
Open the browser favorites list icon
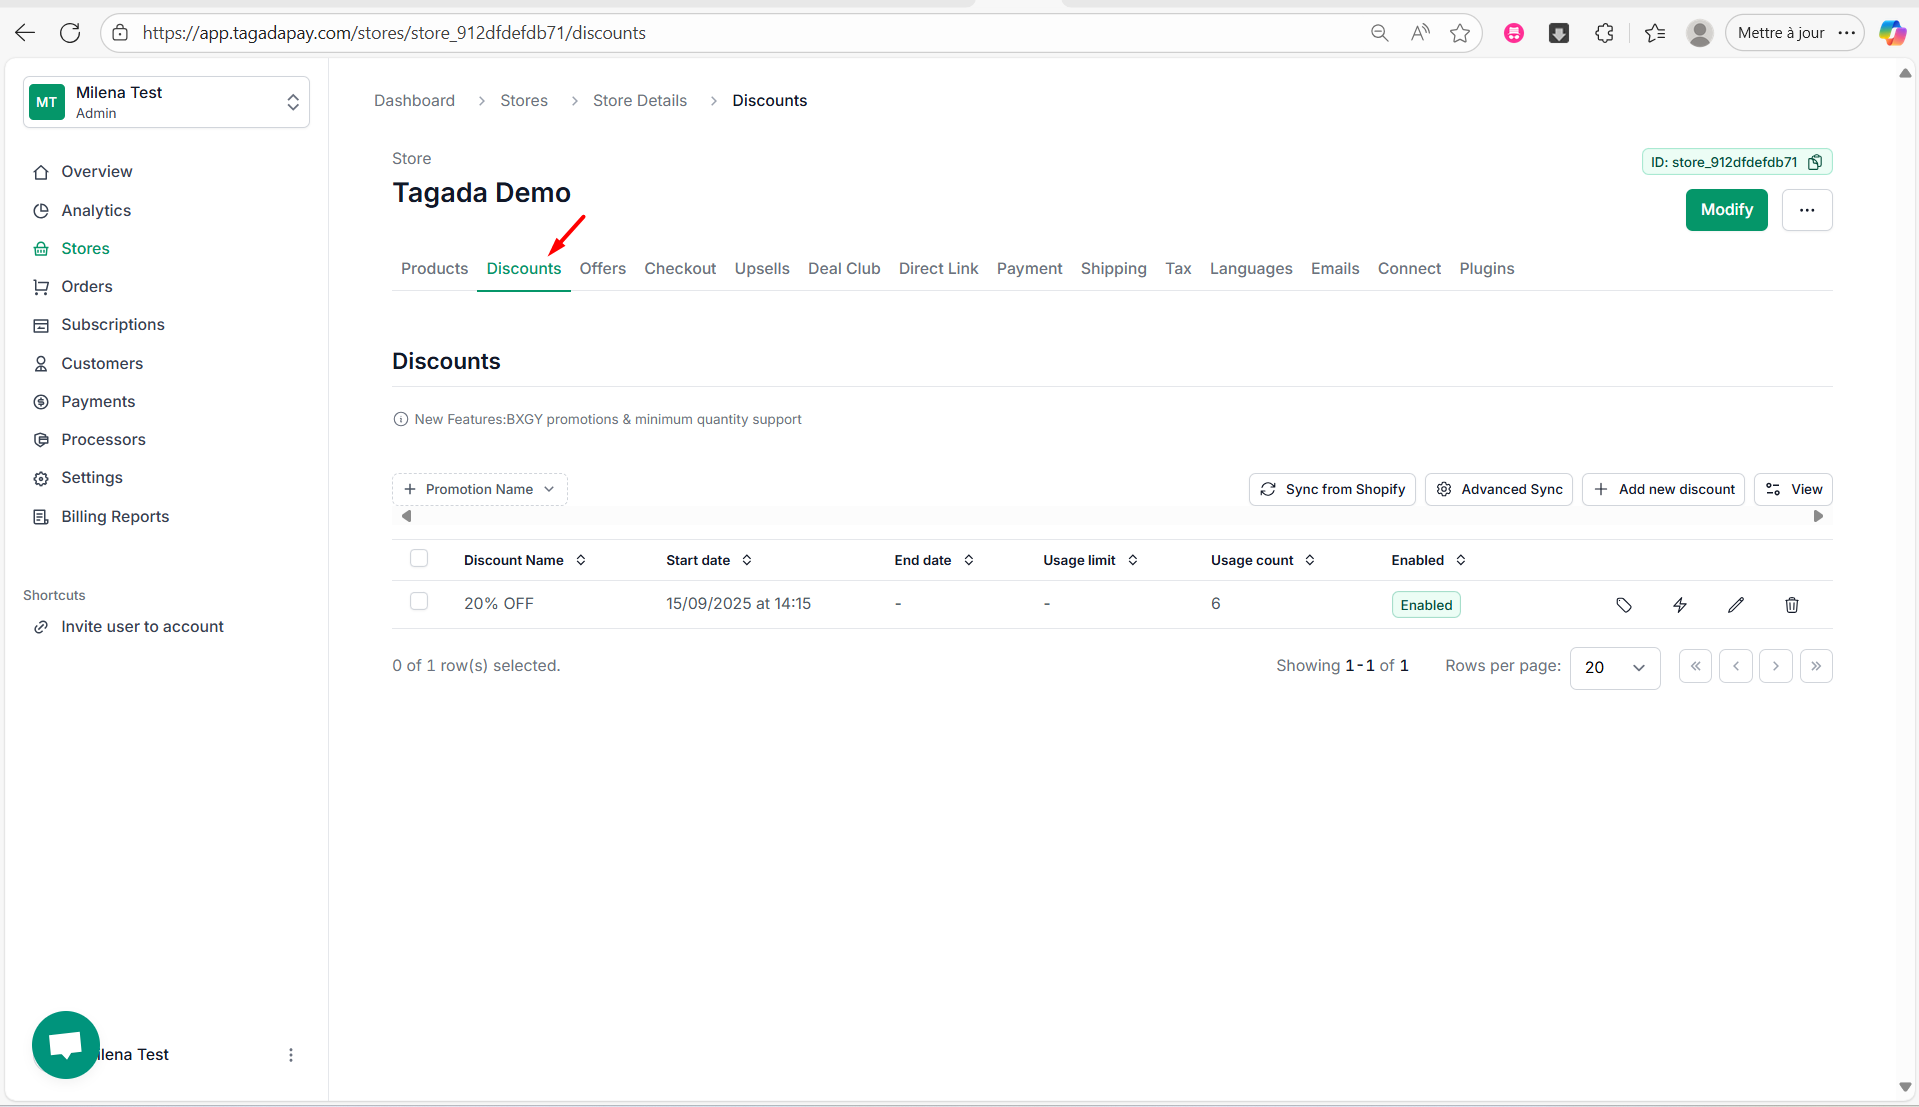pos(1655,33)
